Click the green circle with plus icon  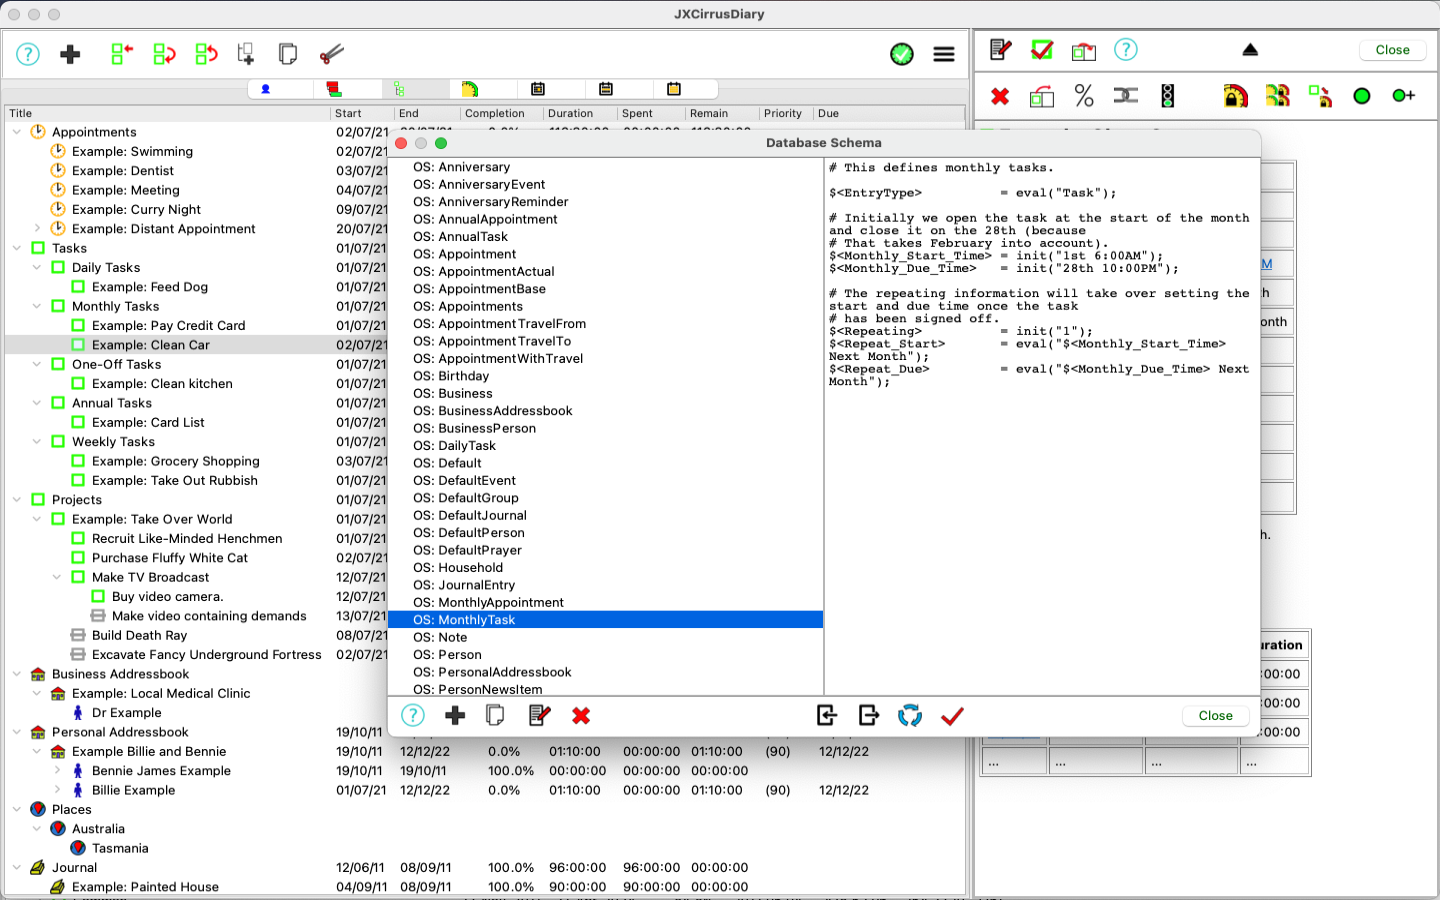point(1404,96)
